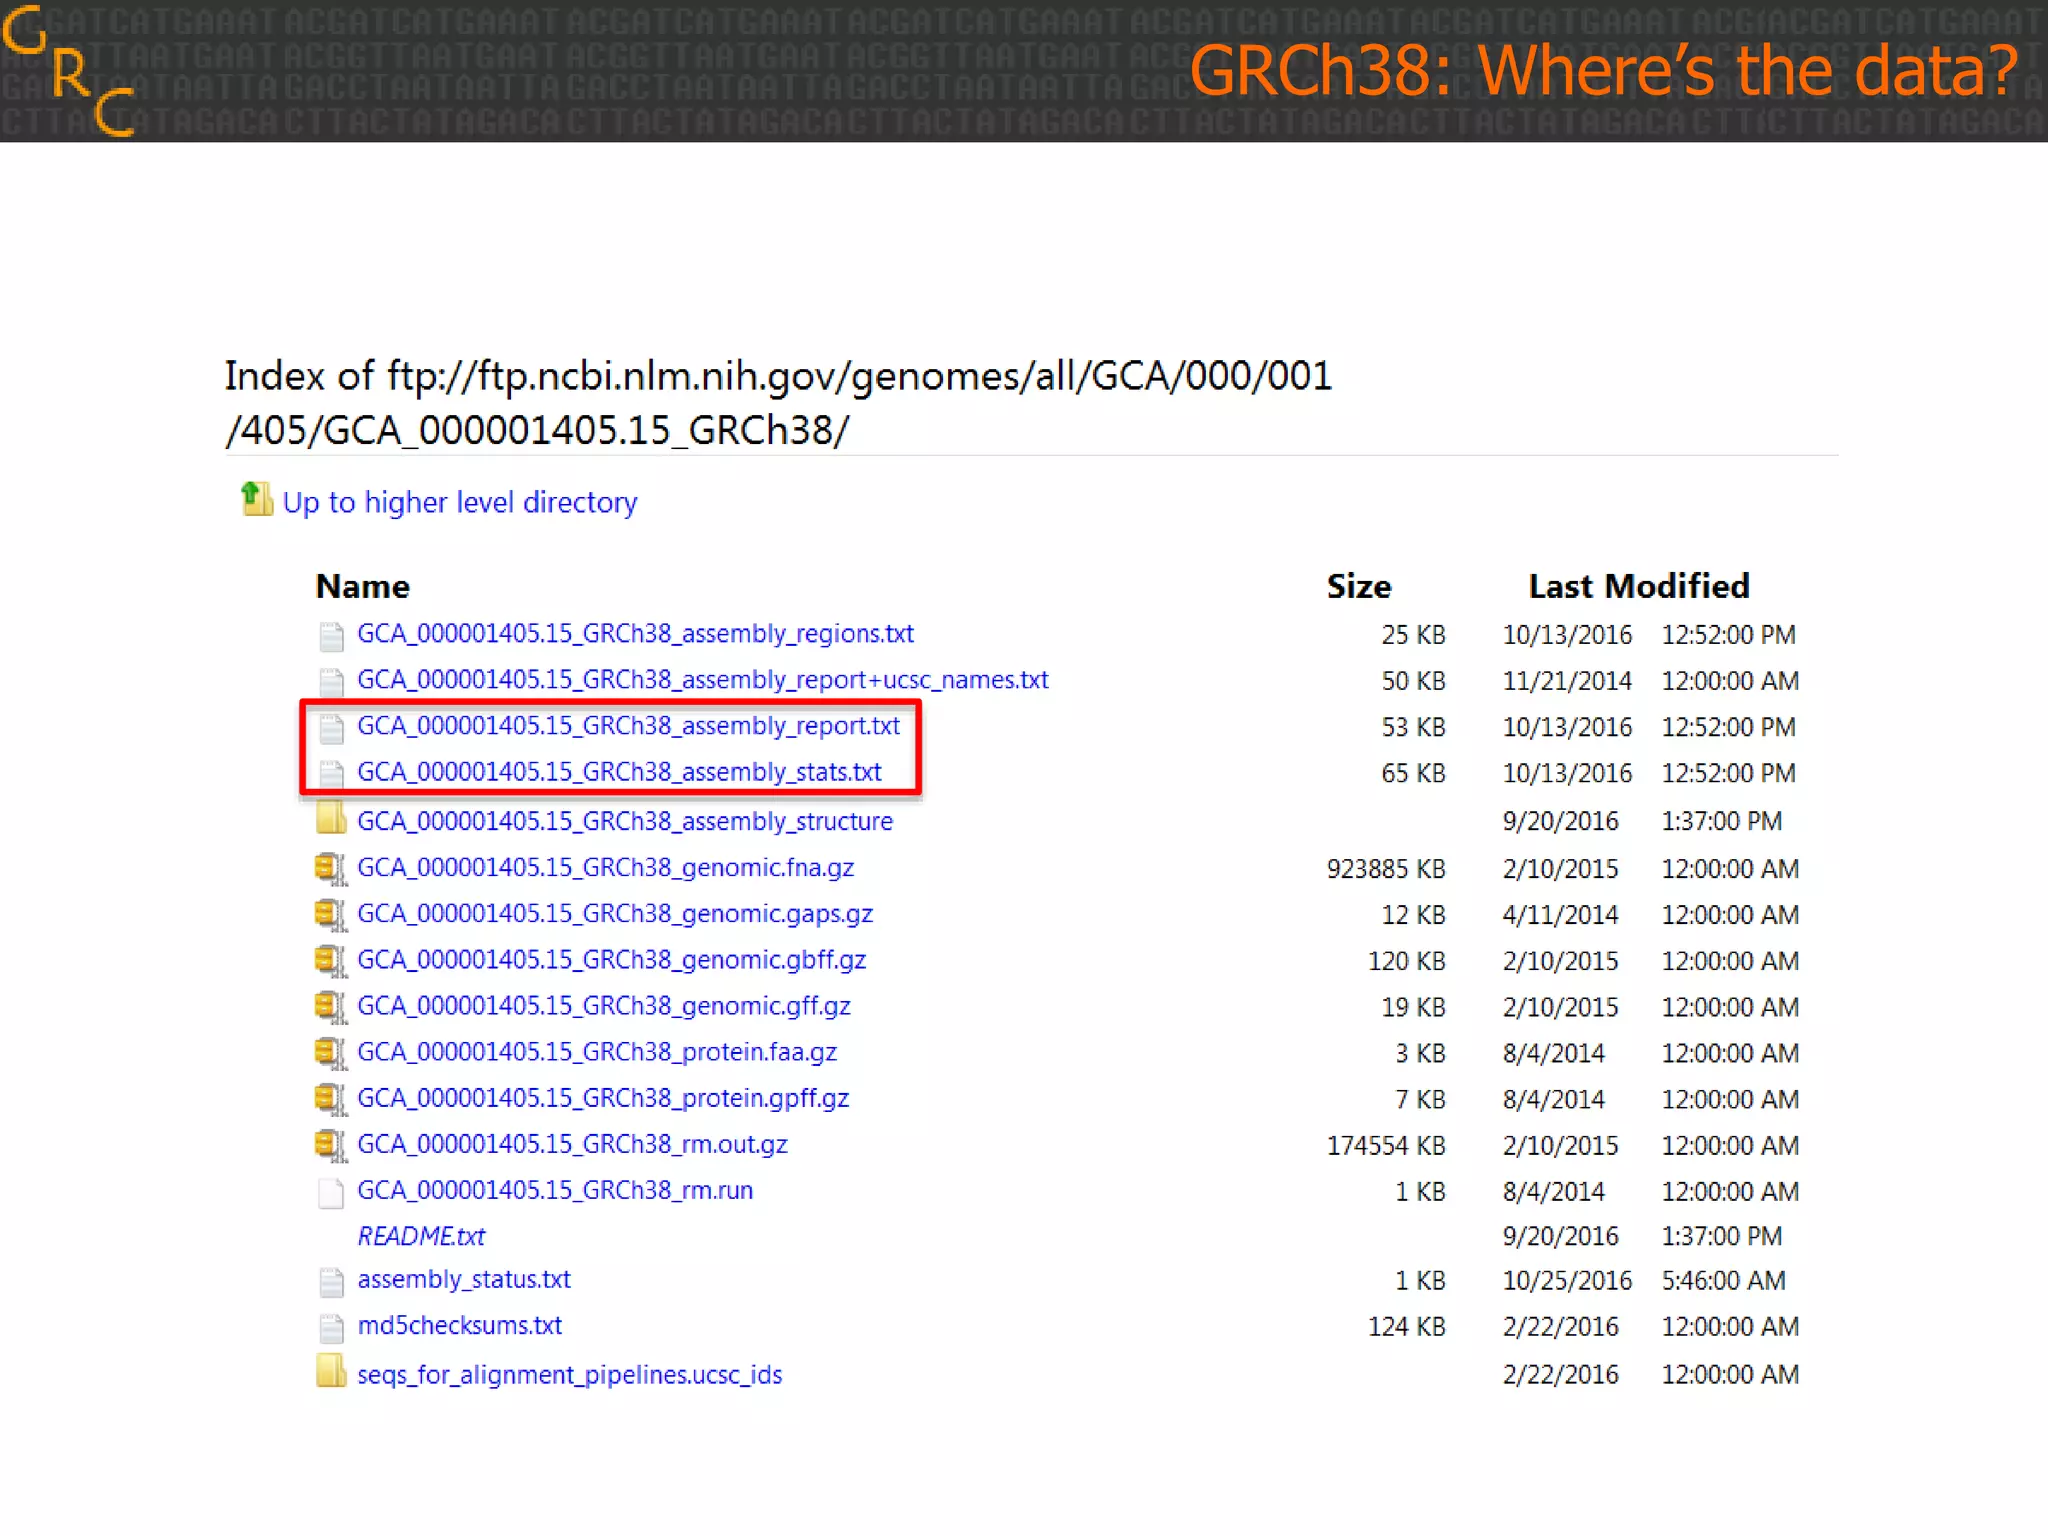Click archive icon for genomic.gaps.gz
The image size is (2048, 1536).
(x=331, y=914)
